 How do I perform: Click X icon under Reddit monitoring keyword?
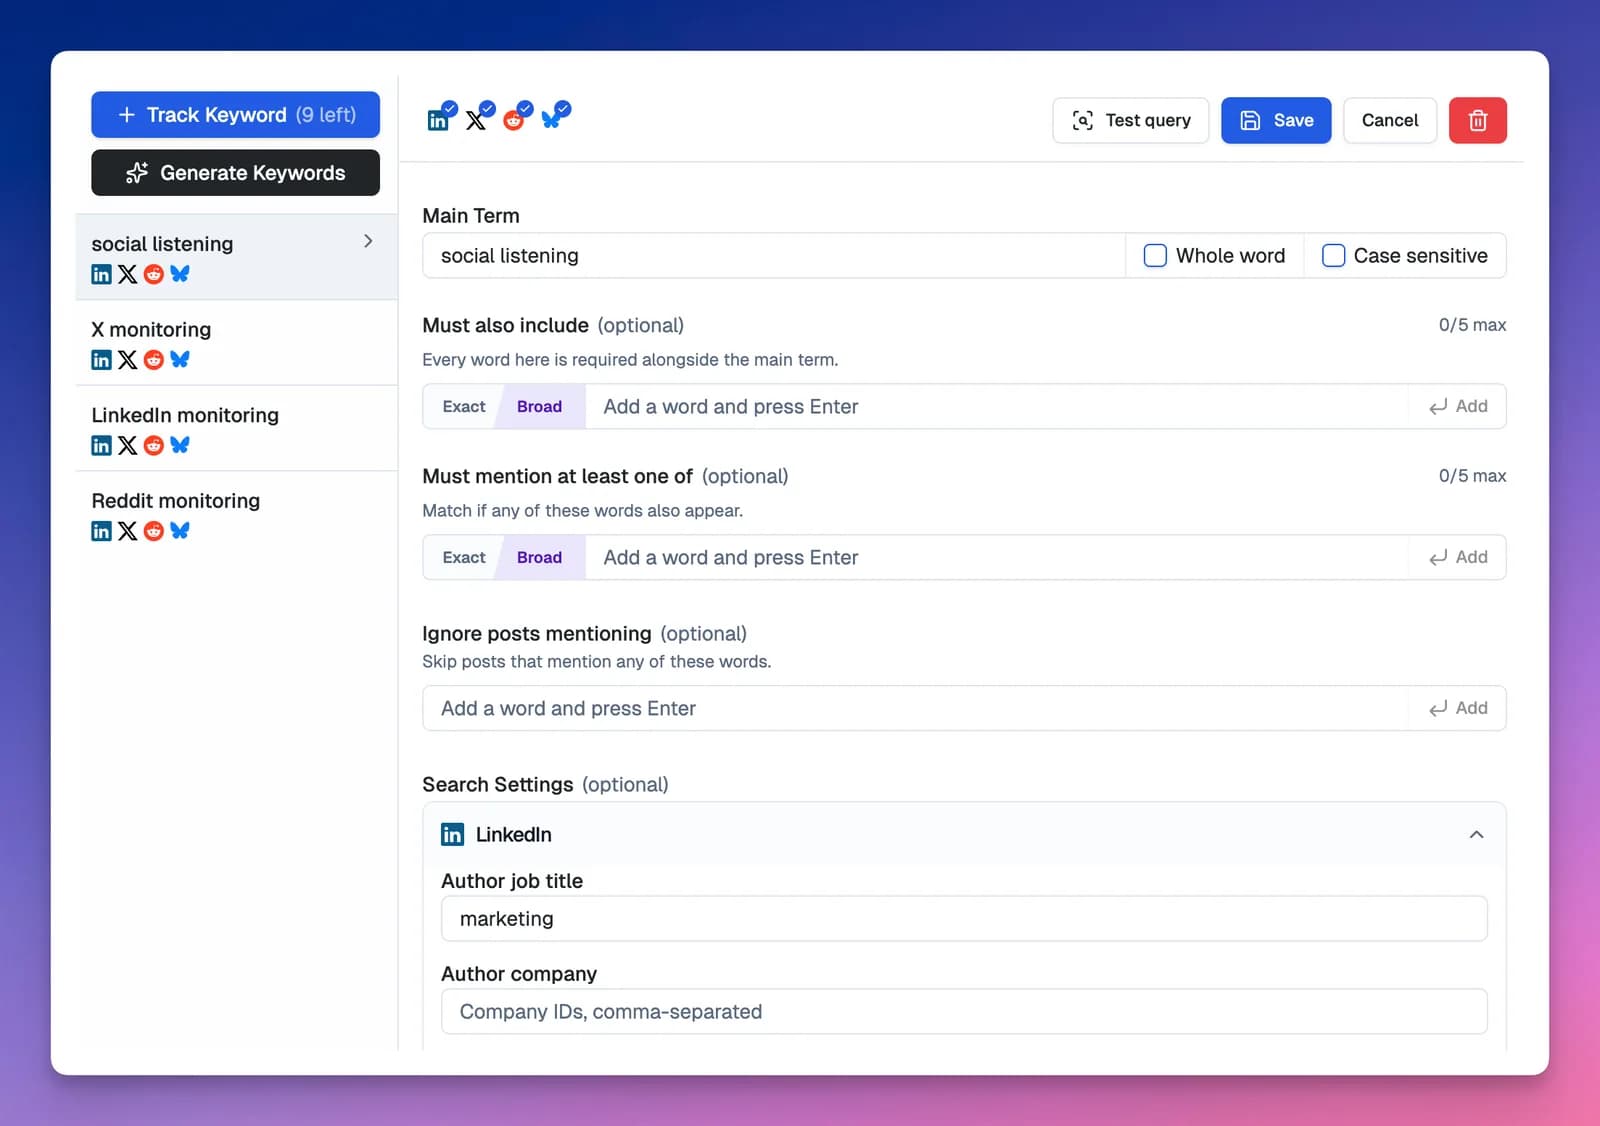(x=127, y=531)
